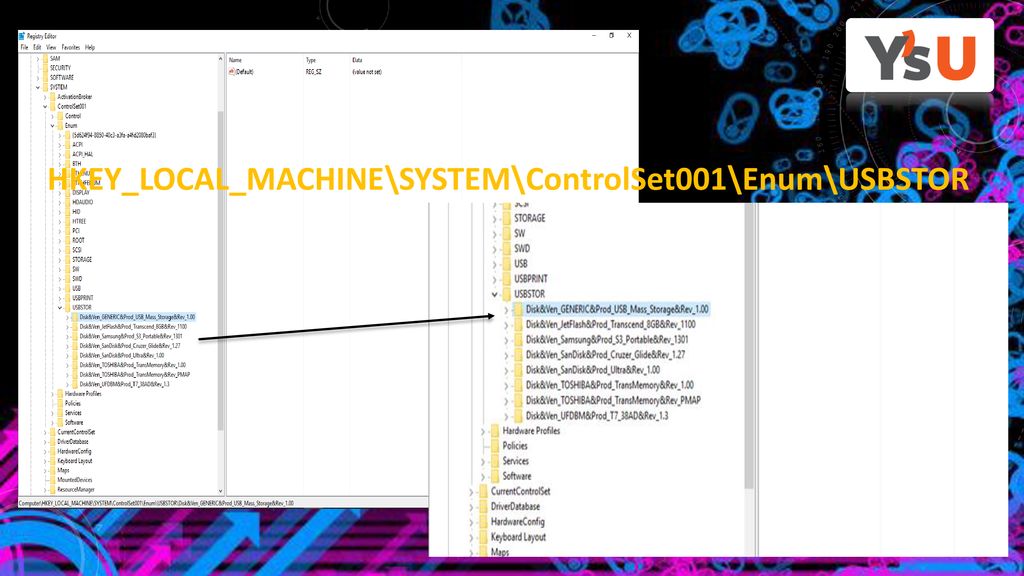This screenshot has width=1024, height=576.
Task: Click the status bar registry path text
Action: (x=156, y=504)
